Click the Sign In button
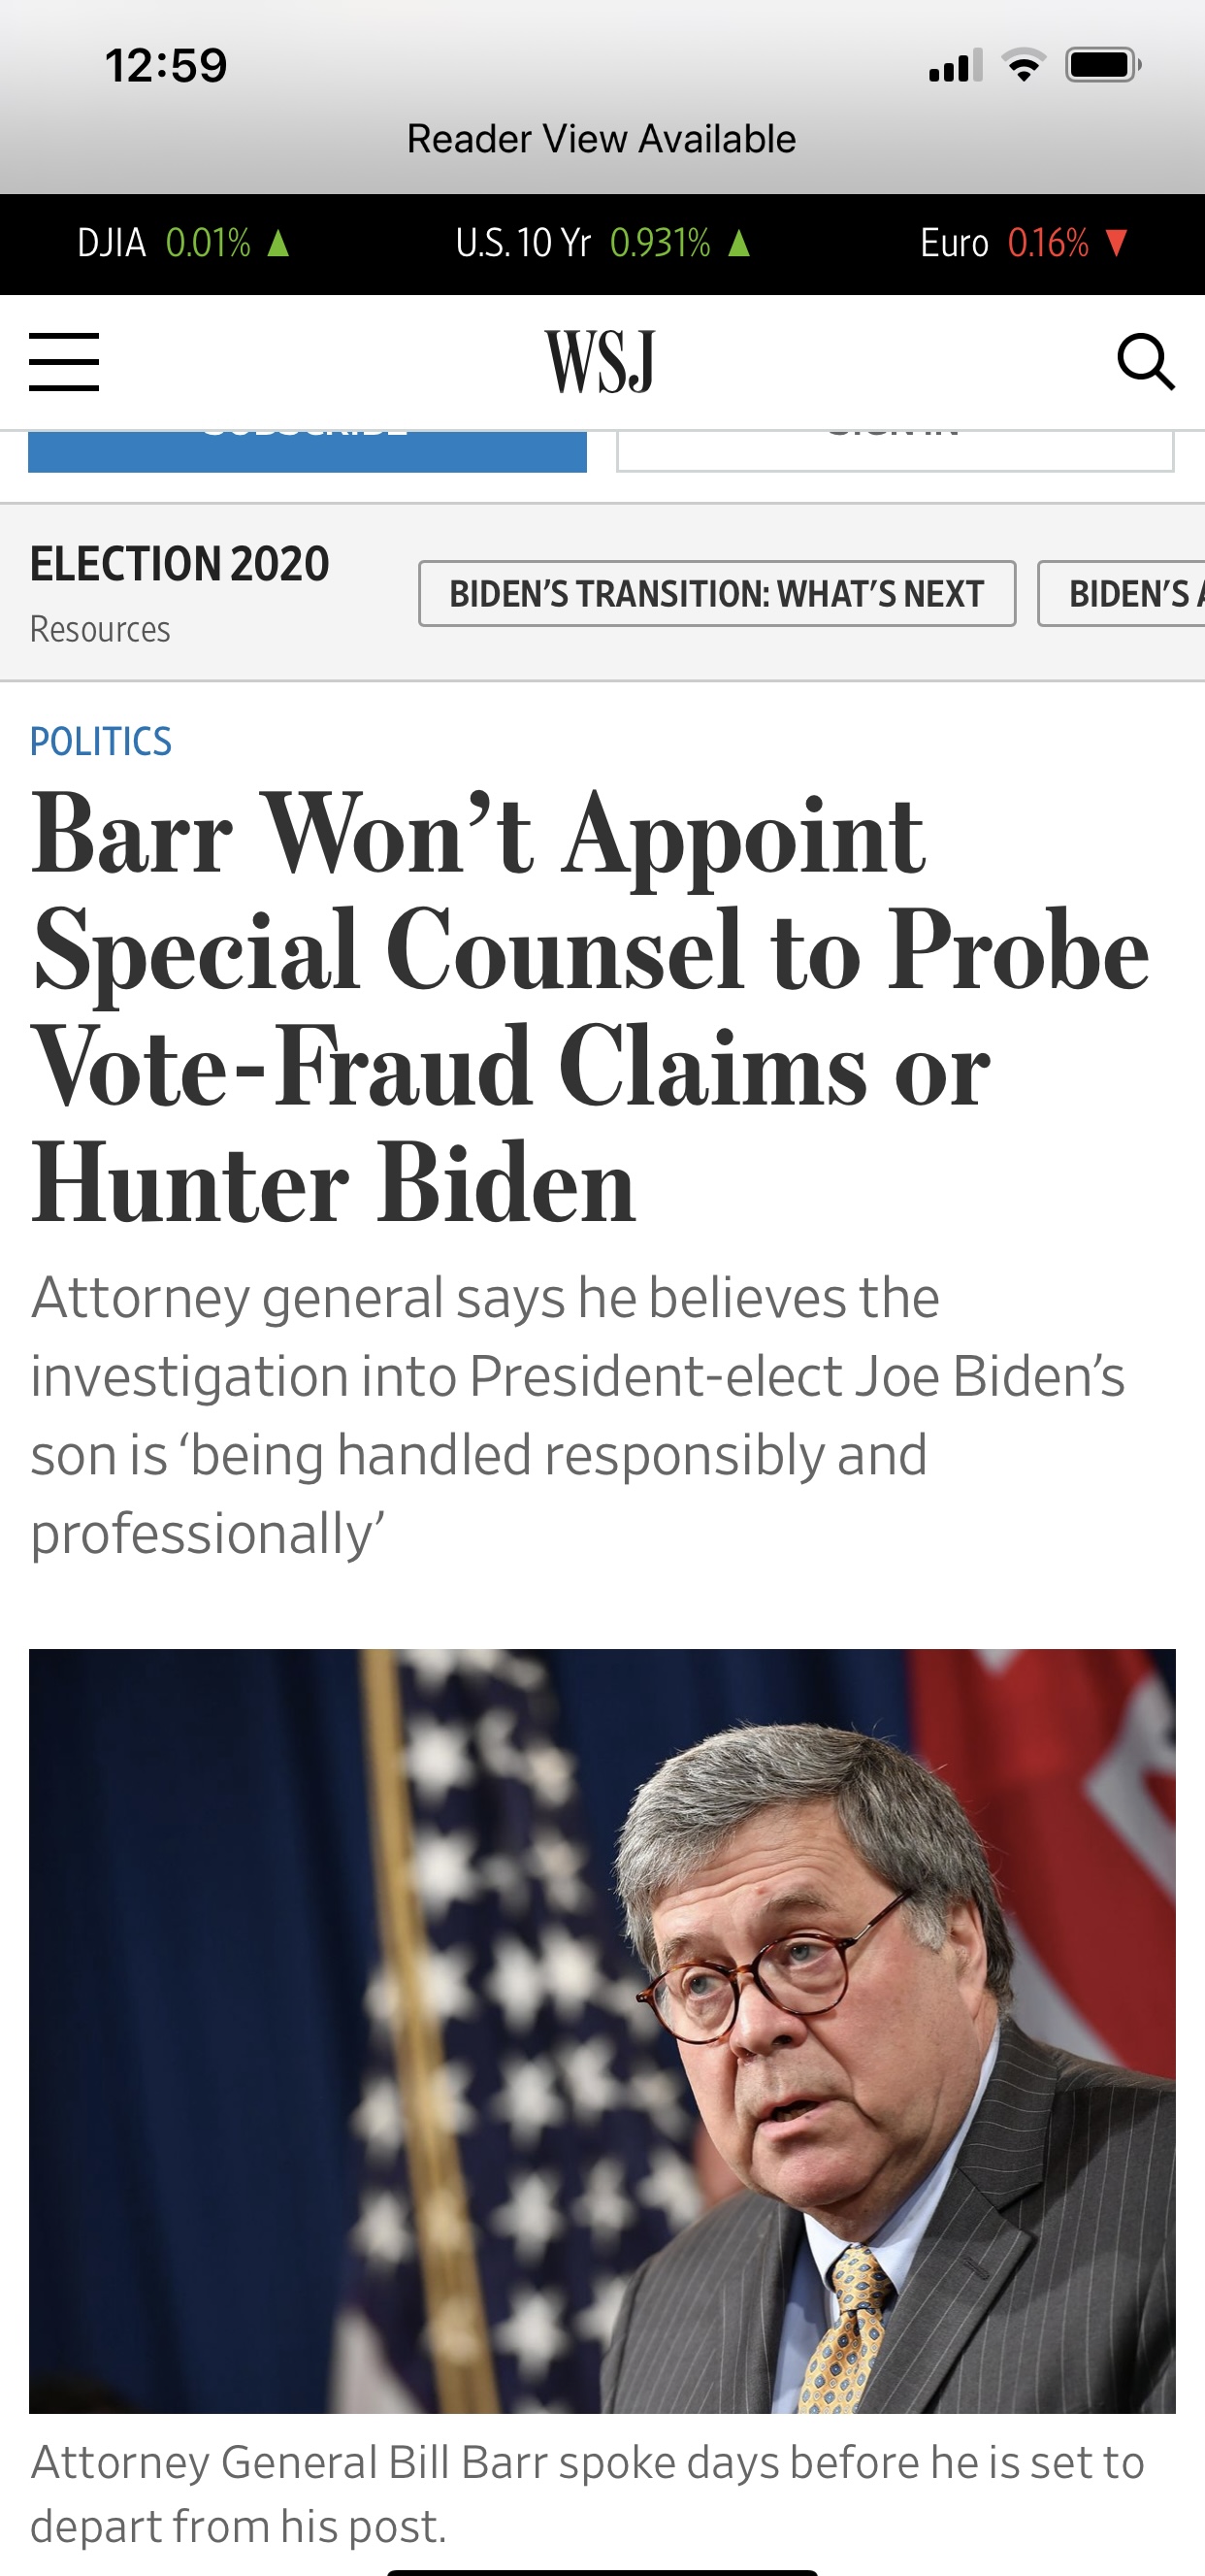The height and width of the screenshot is (2576, 1205). (895, 451)
